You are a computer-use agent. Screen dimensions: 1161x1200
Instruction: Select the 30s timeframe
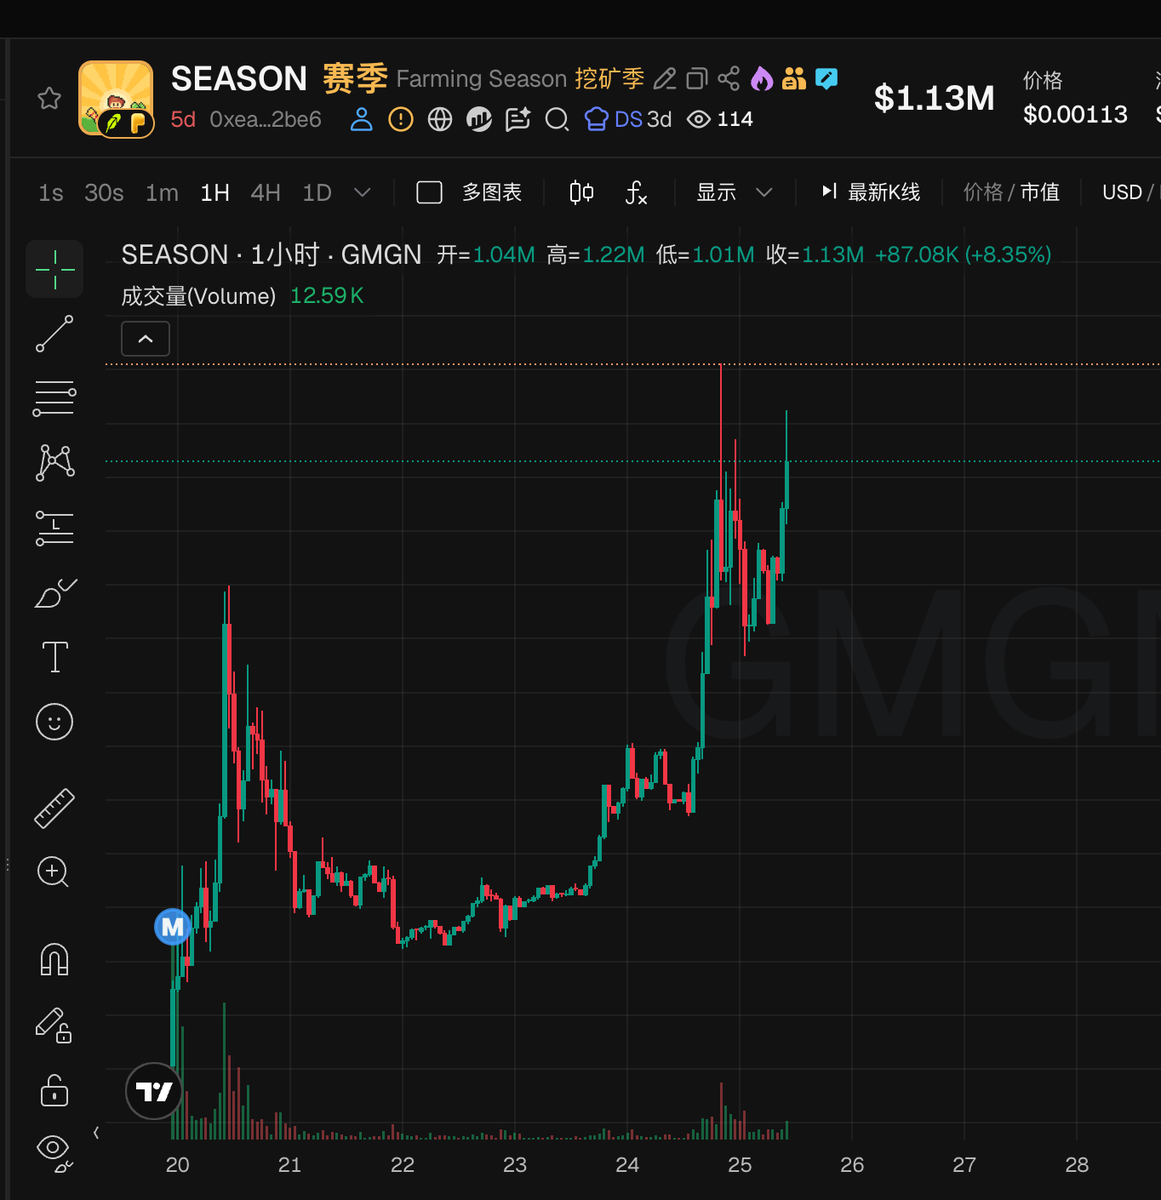click(104, 193)
